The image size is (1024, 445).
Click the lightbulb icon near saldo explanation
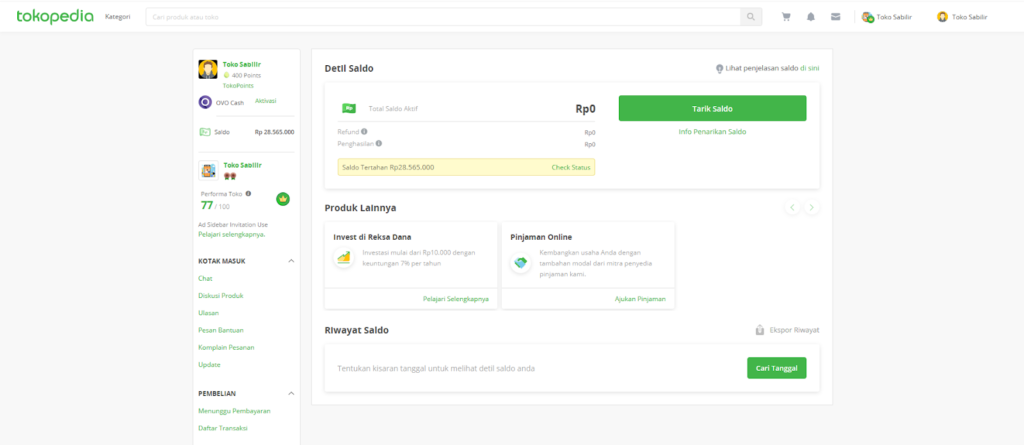(720, 68)
